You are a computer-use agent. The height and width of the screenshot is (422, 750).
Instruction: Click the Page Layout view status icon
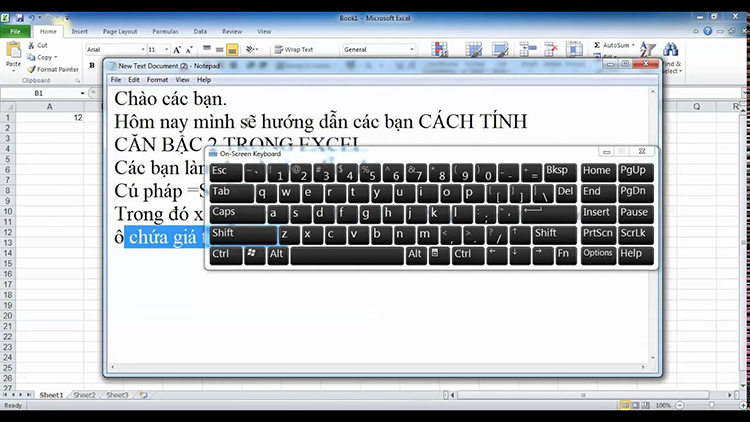(x=635, y=405)
